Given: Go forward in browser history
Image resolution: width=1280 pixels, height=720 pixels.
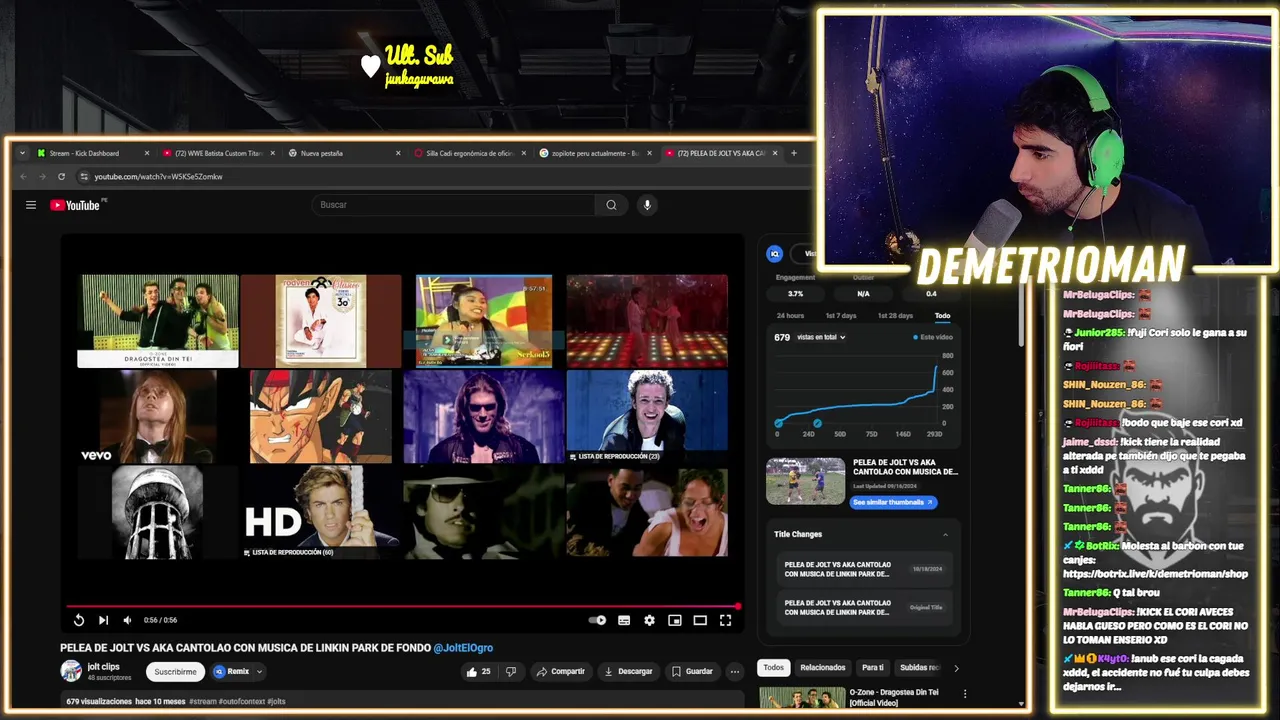Looking at the screenshot, I should point(42,176).
